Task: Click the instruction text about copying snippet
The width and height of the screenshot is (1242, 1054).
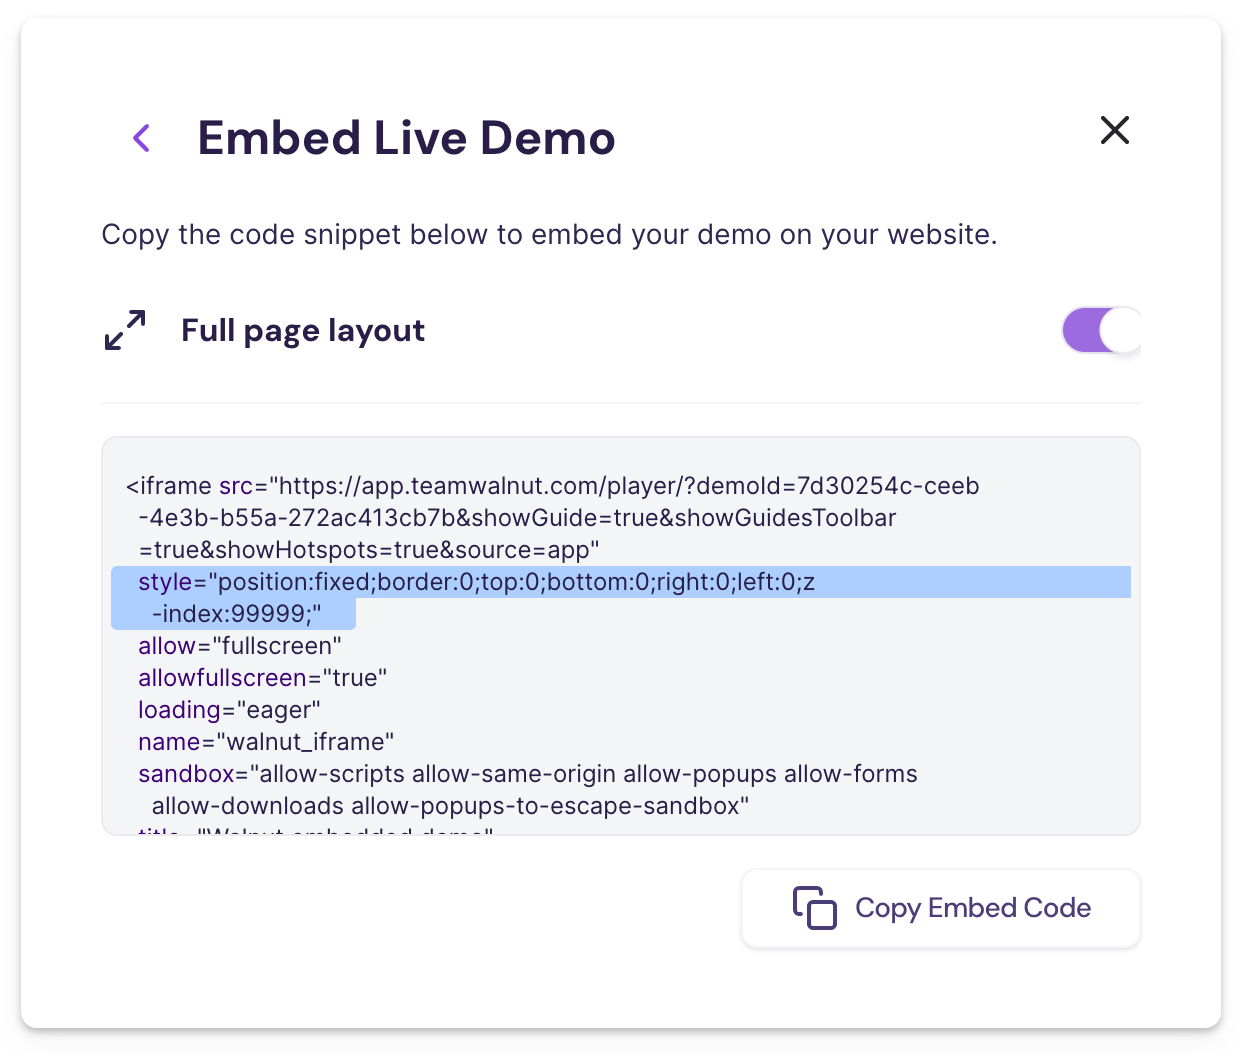Action: 549,235
